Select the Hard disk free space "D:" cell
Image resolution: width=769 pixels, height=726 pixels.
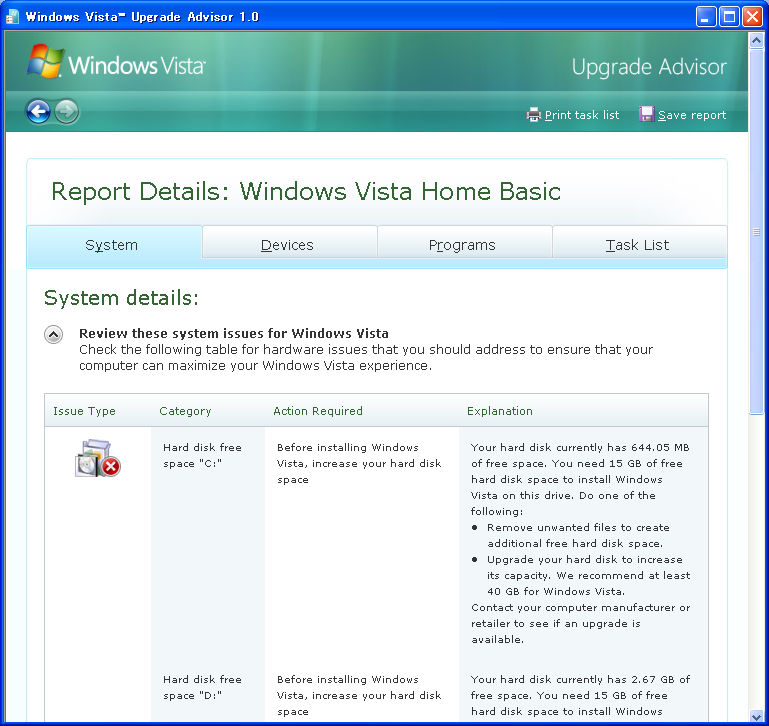pos(202,687)
